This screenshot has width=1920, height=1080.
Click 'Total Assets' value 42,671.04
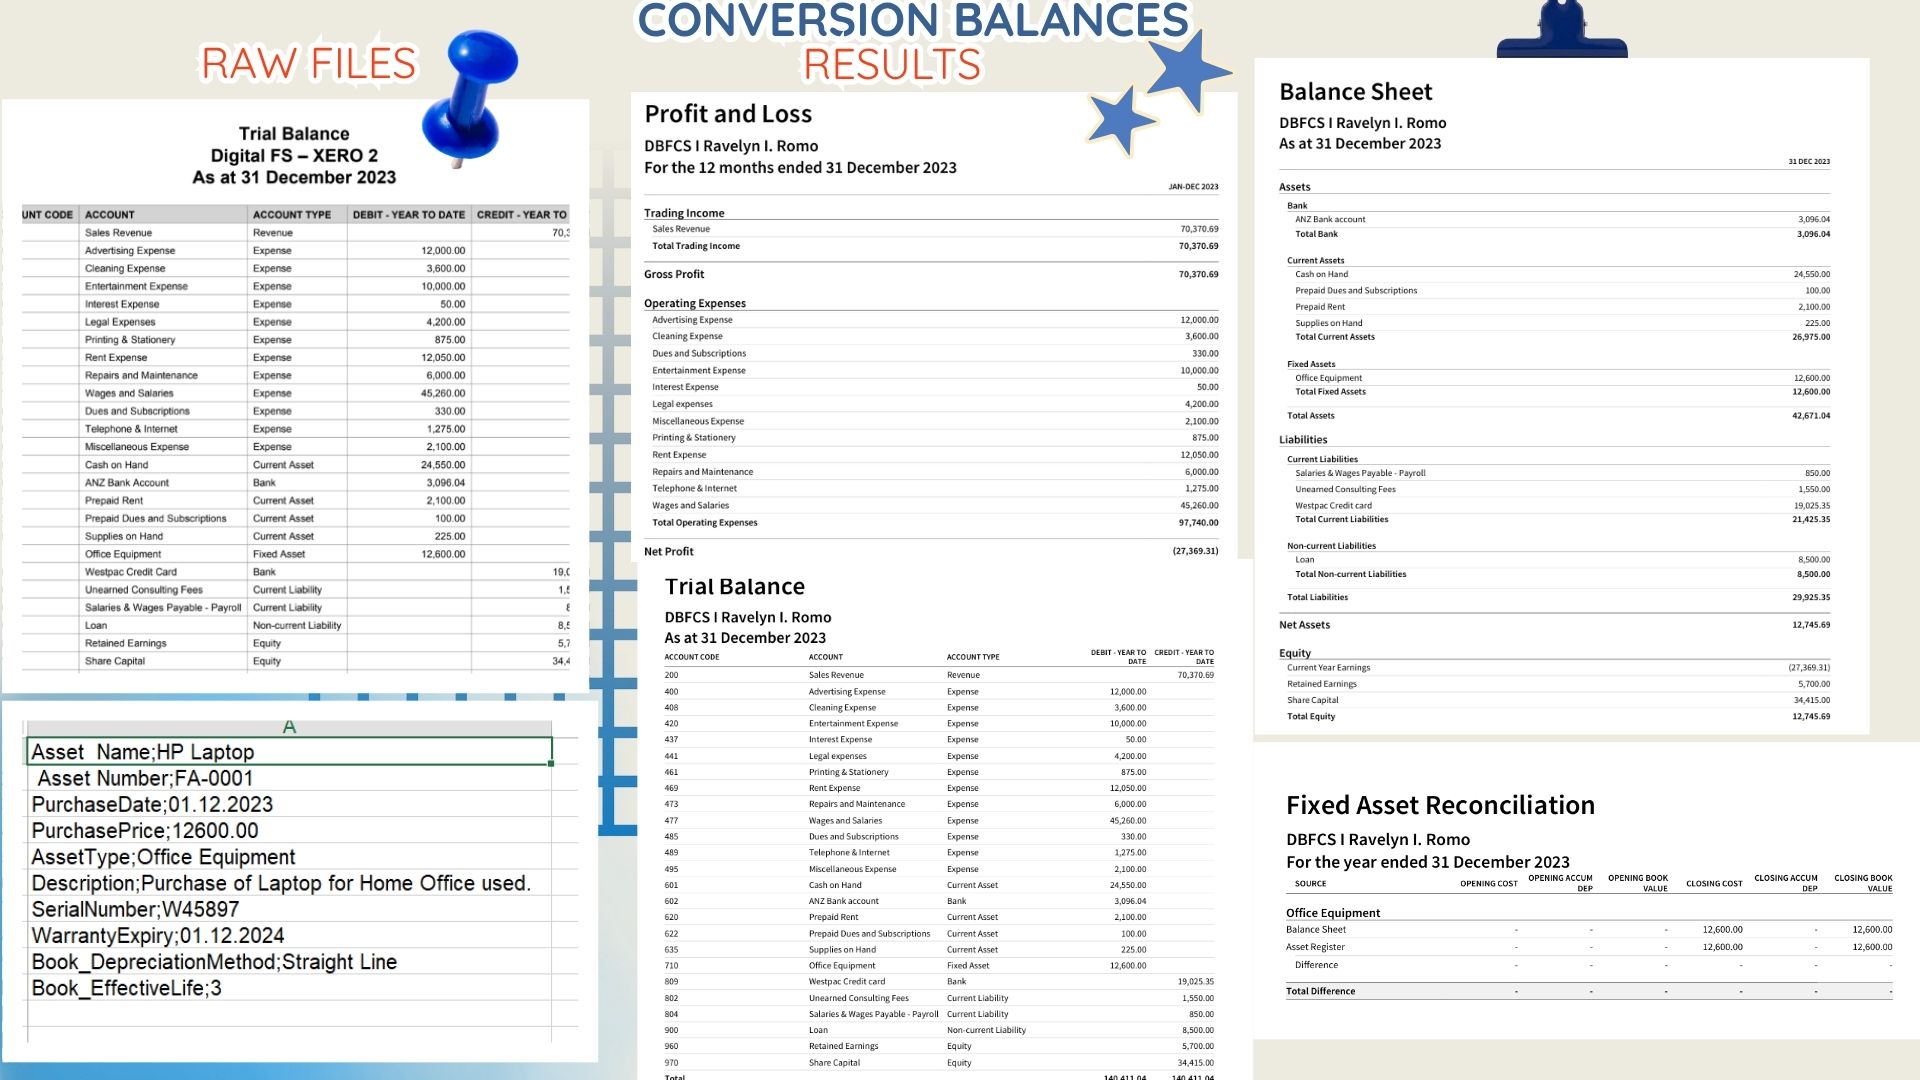tap(1811, 416)
